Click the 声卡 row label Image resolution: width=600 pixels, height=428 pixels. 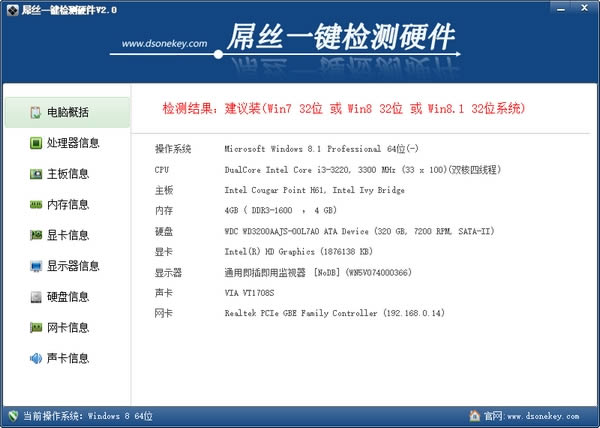pyautogui.click(x=164, y=293)
